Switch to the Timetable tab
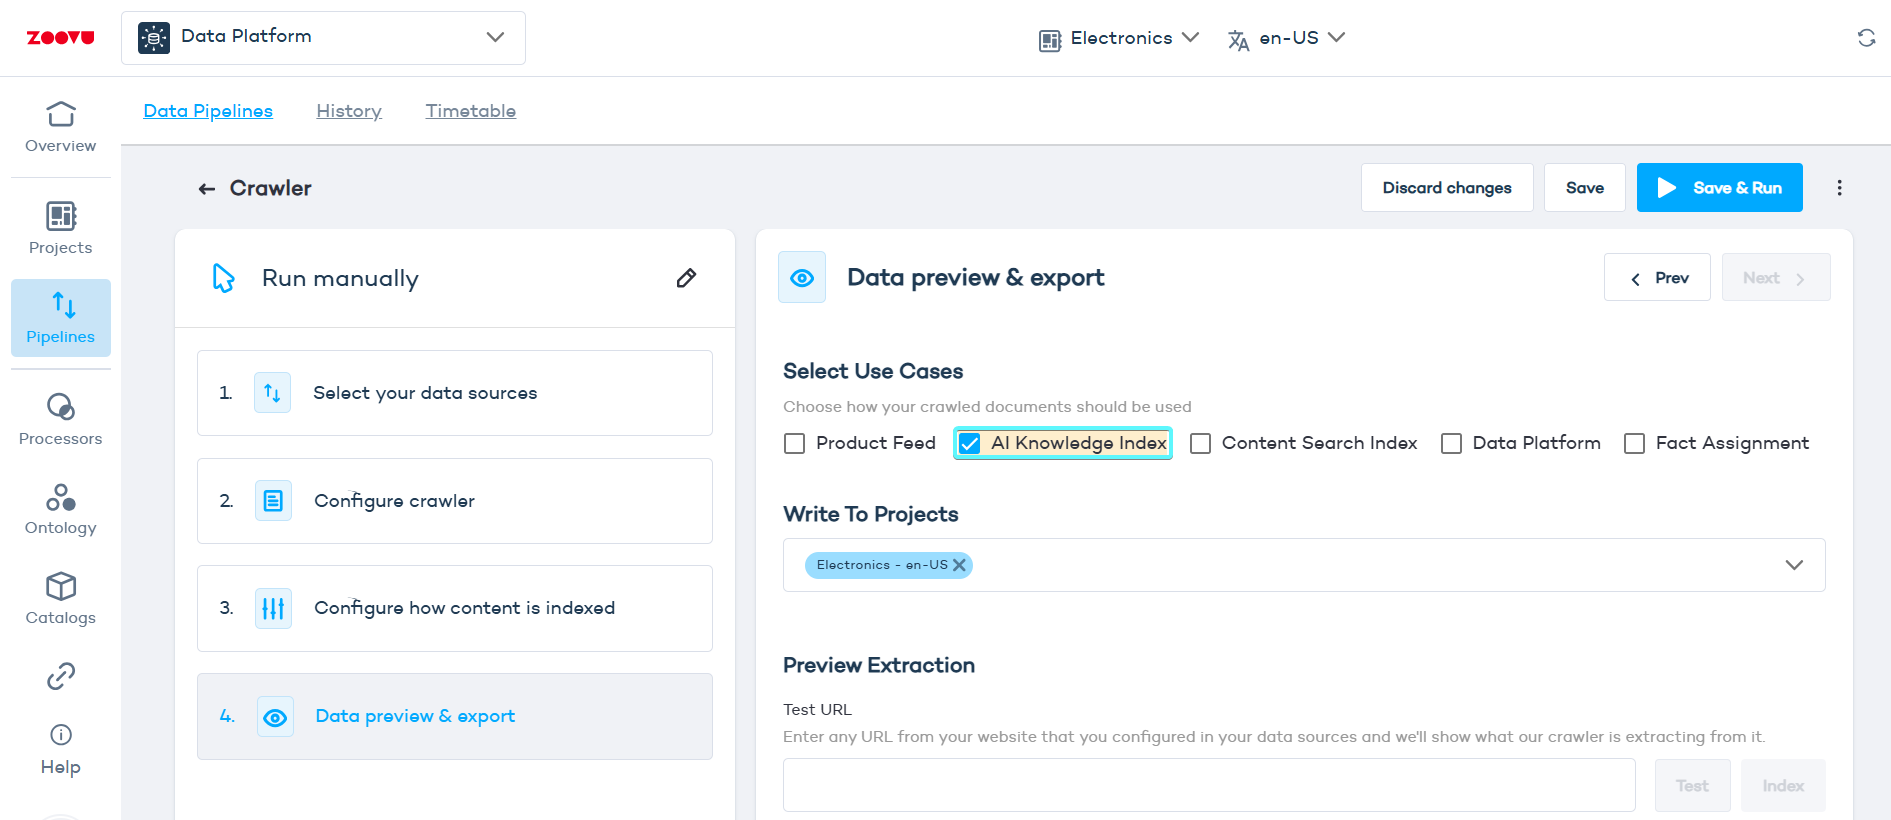Image resolution: width=1891 pixels, height=820 pixels. pyautogui.click(x=471, y=111)
